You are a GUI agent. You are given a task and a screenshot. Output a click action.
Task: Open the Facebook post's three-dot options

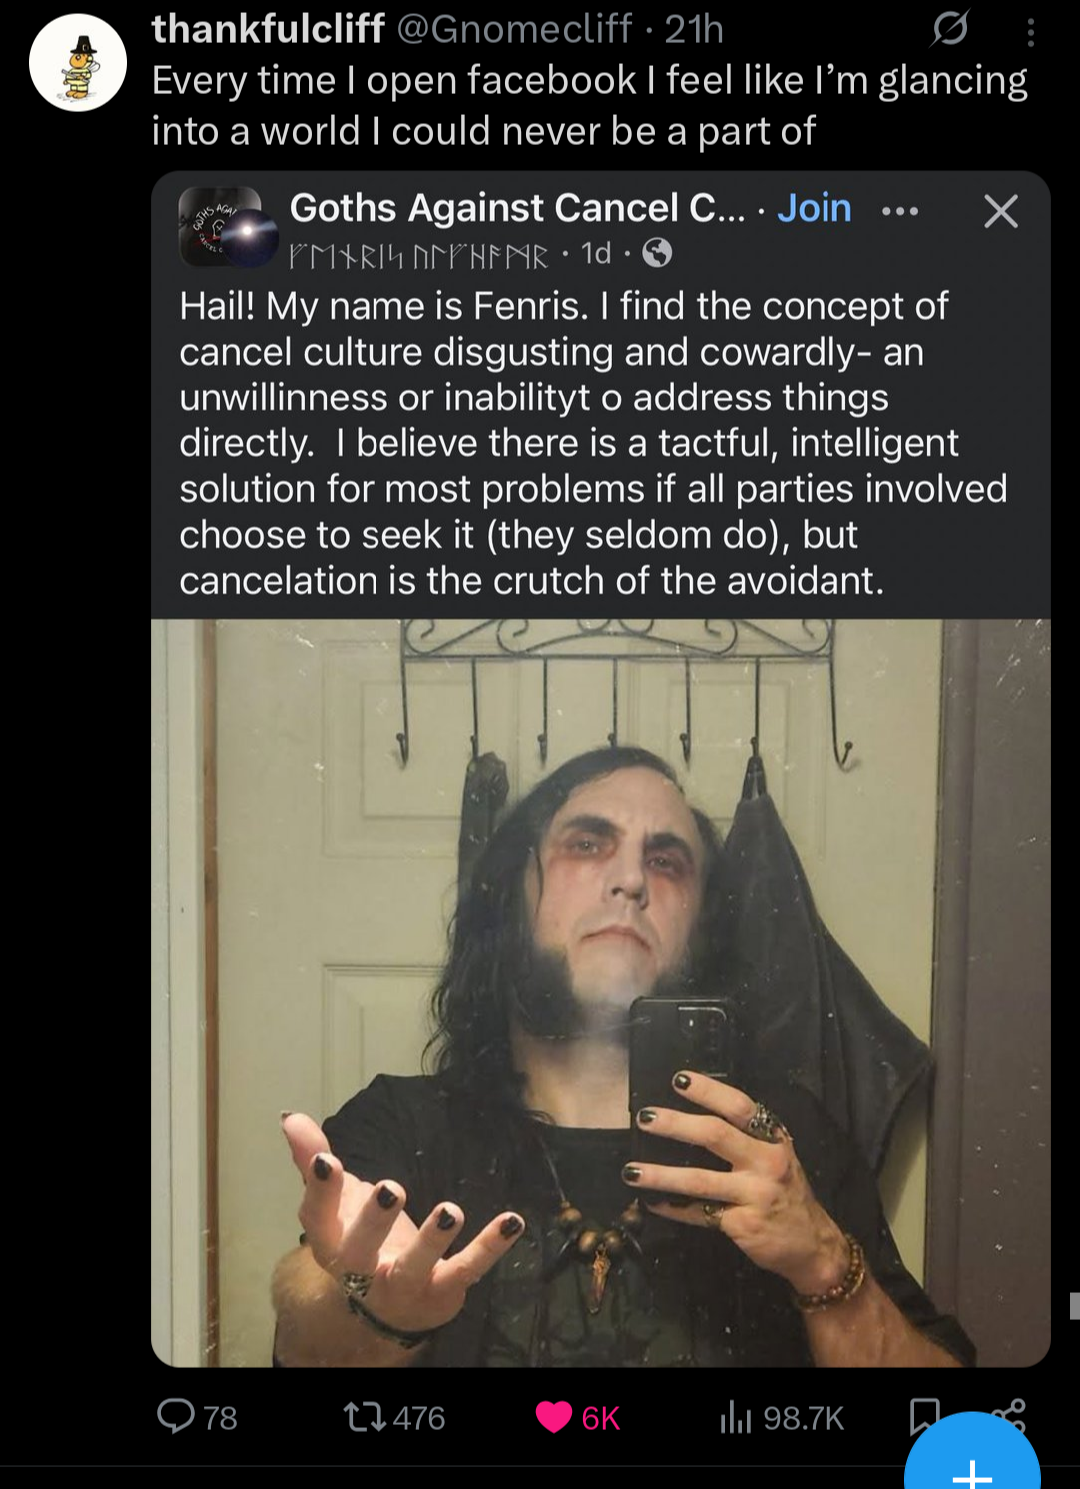pos(900,211)
